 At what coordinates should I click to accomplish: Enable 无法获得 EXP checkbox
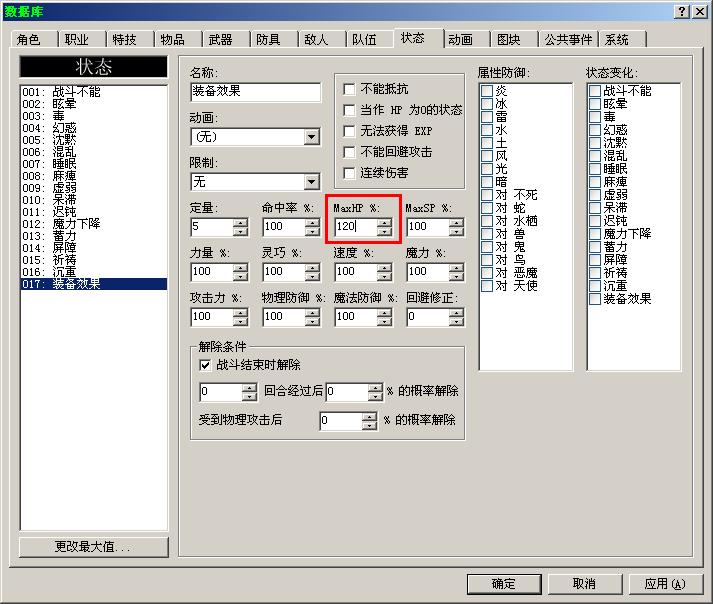pos(349,131)
